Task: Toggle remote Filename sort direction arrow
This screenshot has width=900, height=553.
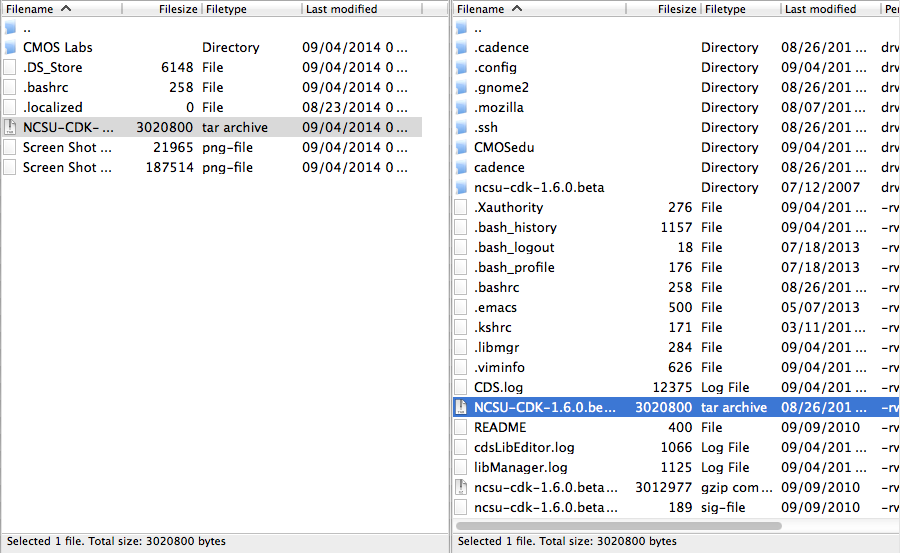Action: (517, 9)
